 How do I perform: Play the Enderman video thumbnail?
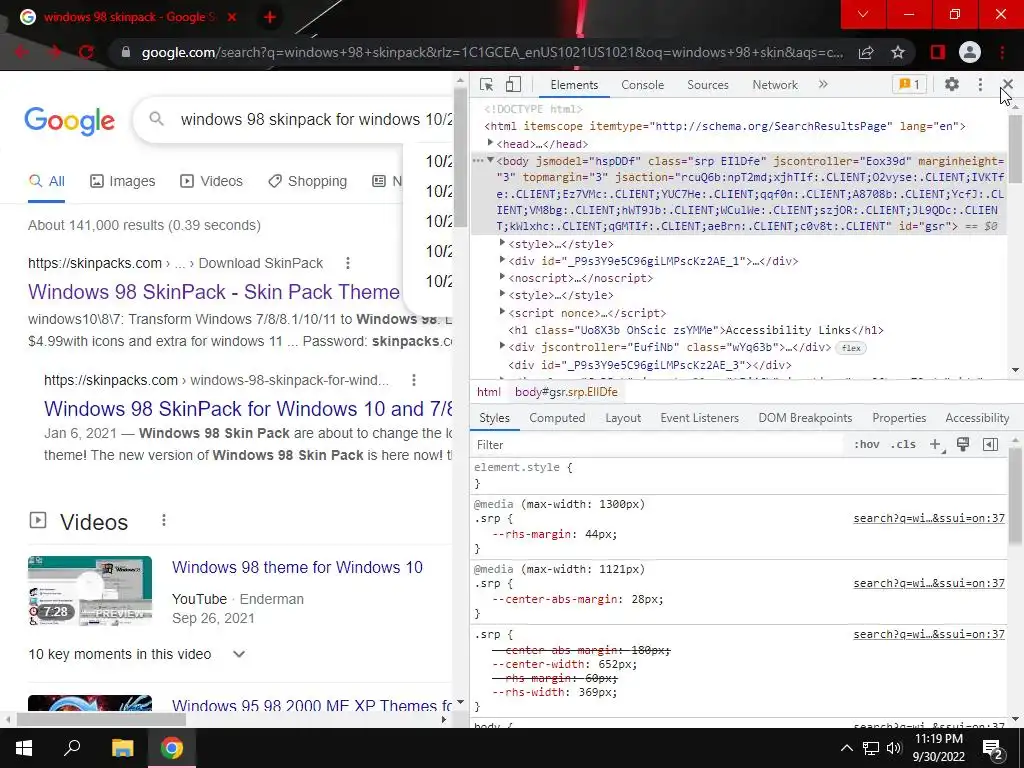[x=90, y=591]
